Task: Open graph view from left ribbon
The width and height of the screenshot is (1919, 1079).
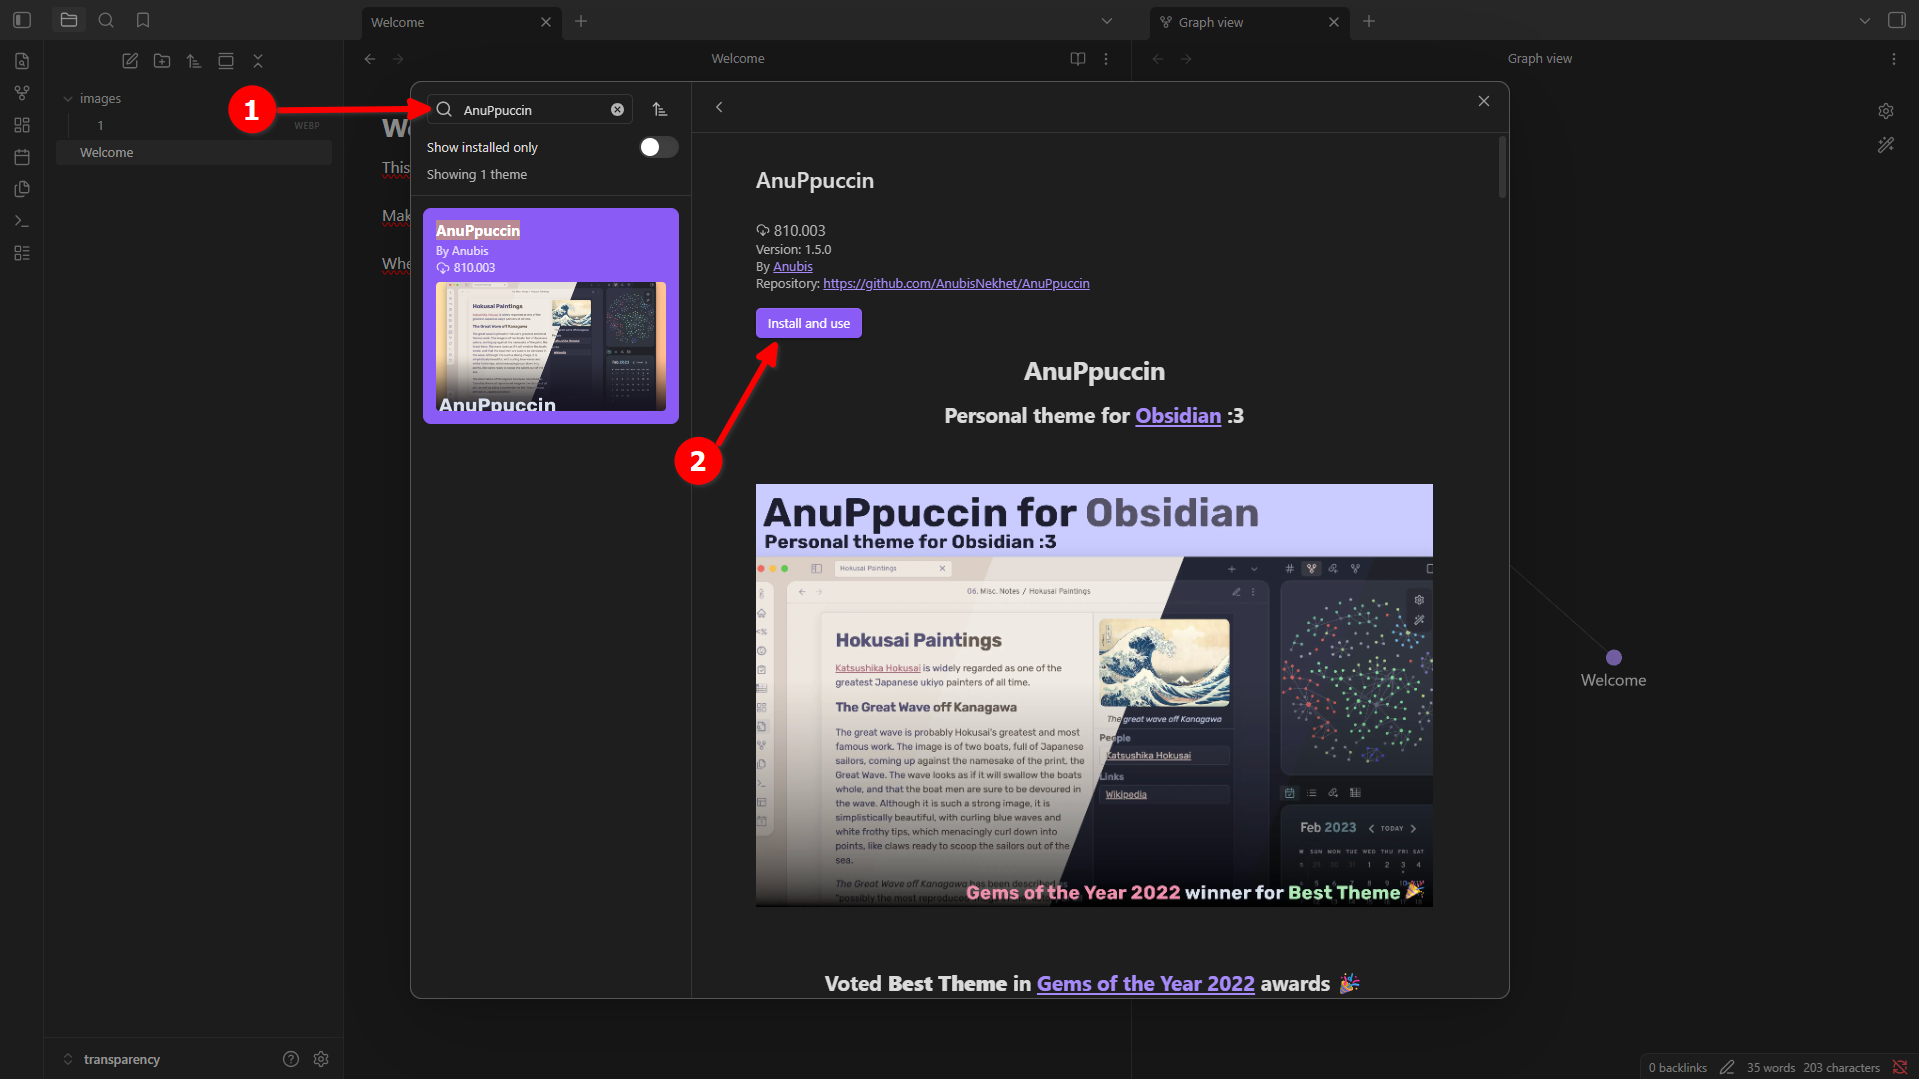Action: [x=22, y=93]
